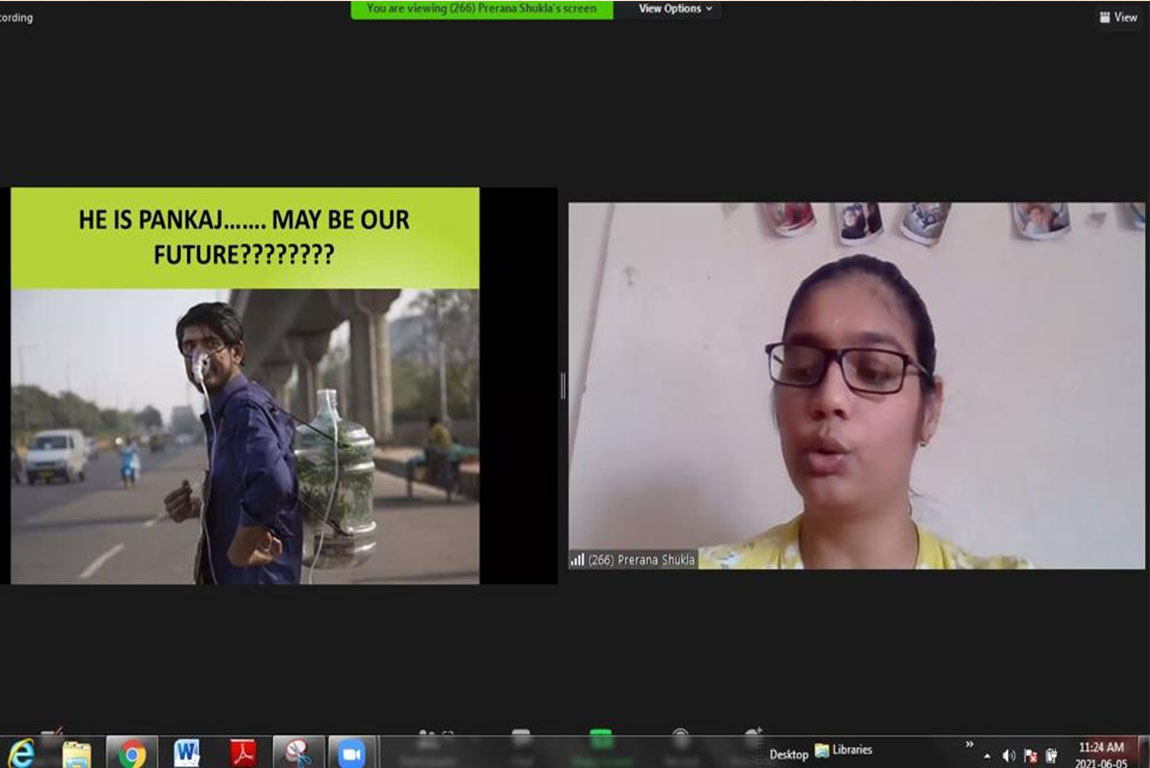Viewport: 1150px width, 768px height.
Task: Click the Zoom app icon in taskbar
Action: click(x=352, y=753)
